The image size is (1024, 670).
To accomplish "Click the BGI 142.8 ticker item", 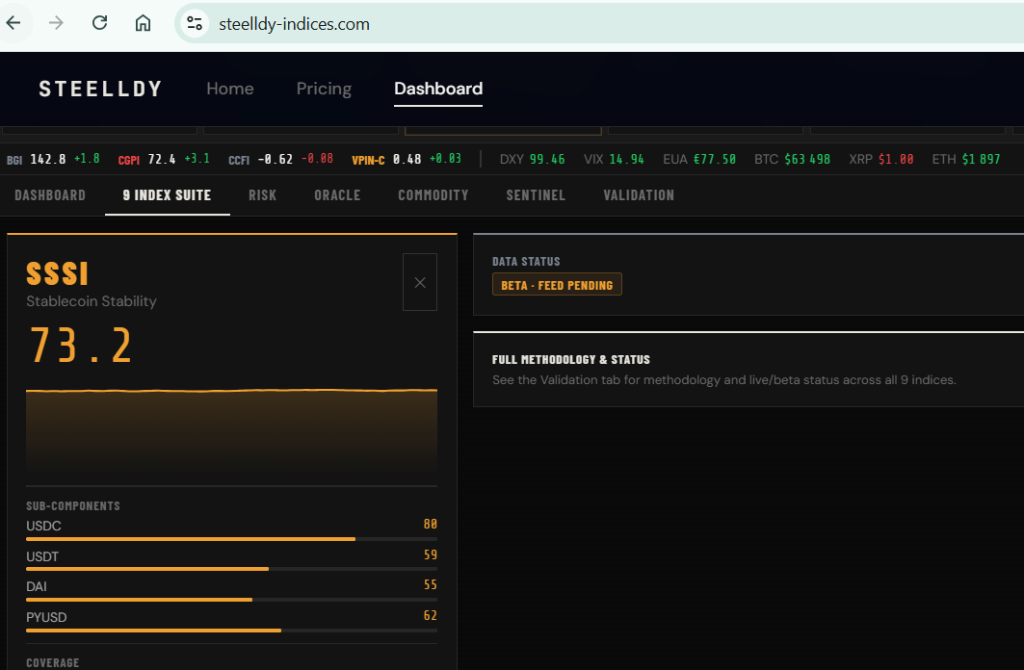I will tap(53, 159).
